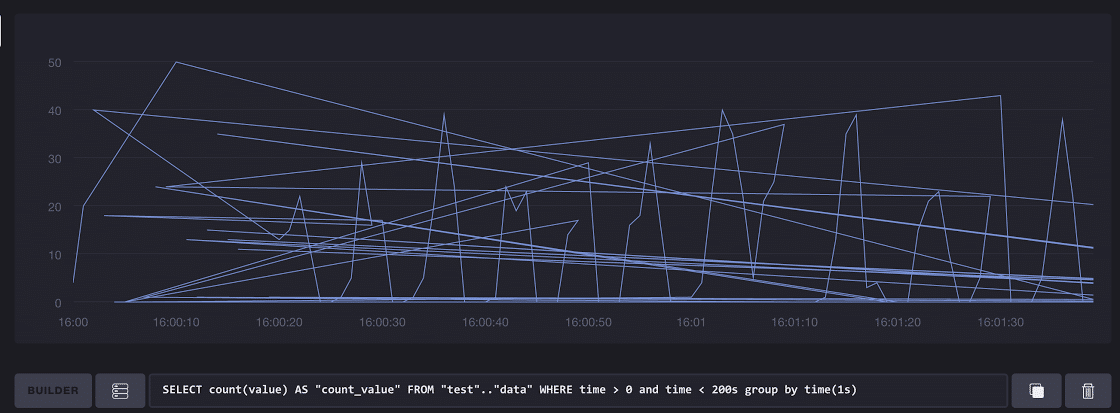Viewport: 1120px width, 413px height.
Task: Click the 30 label on the y-axis
Action: pos(55,159)
